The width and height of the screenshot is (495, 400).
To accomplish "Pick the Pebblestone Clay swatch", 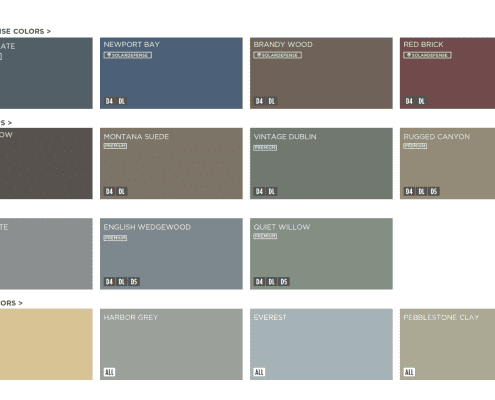I will pyautogui.click(x=447, y=344).
